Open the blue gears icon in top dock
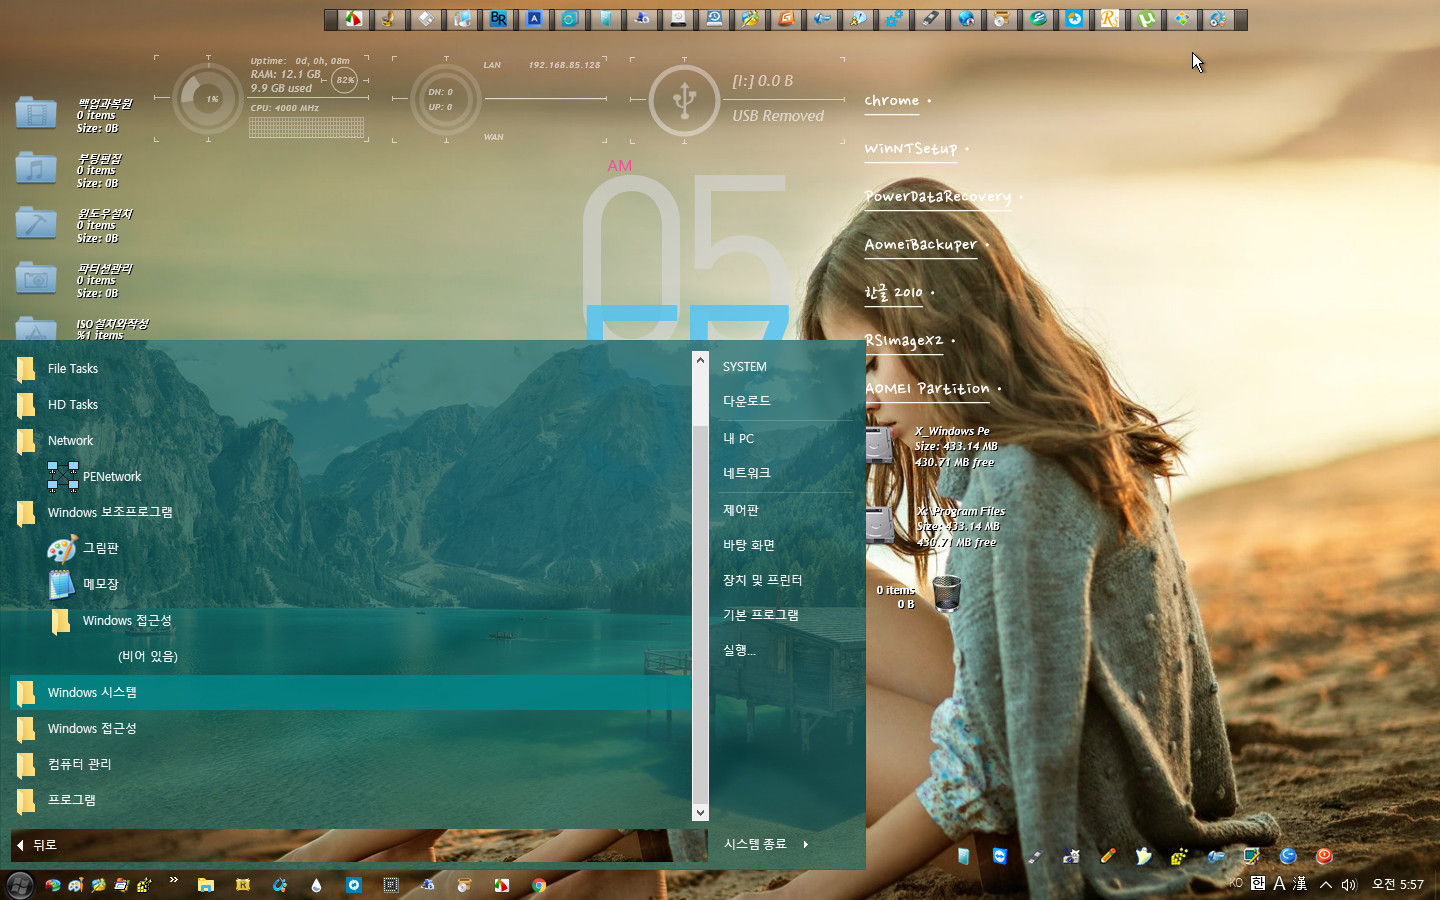1440x900 pixels. point(894,19)
